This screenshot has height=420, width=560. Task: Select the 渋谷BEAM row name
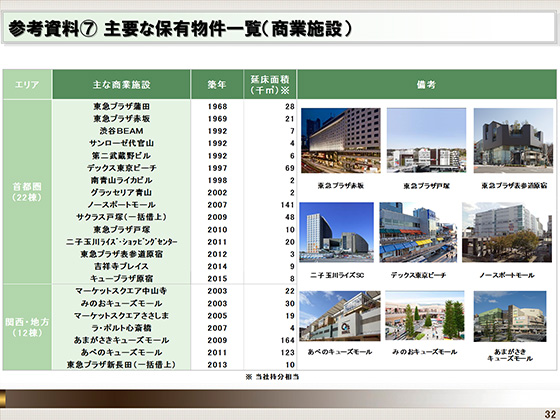coord(121,131)
